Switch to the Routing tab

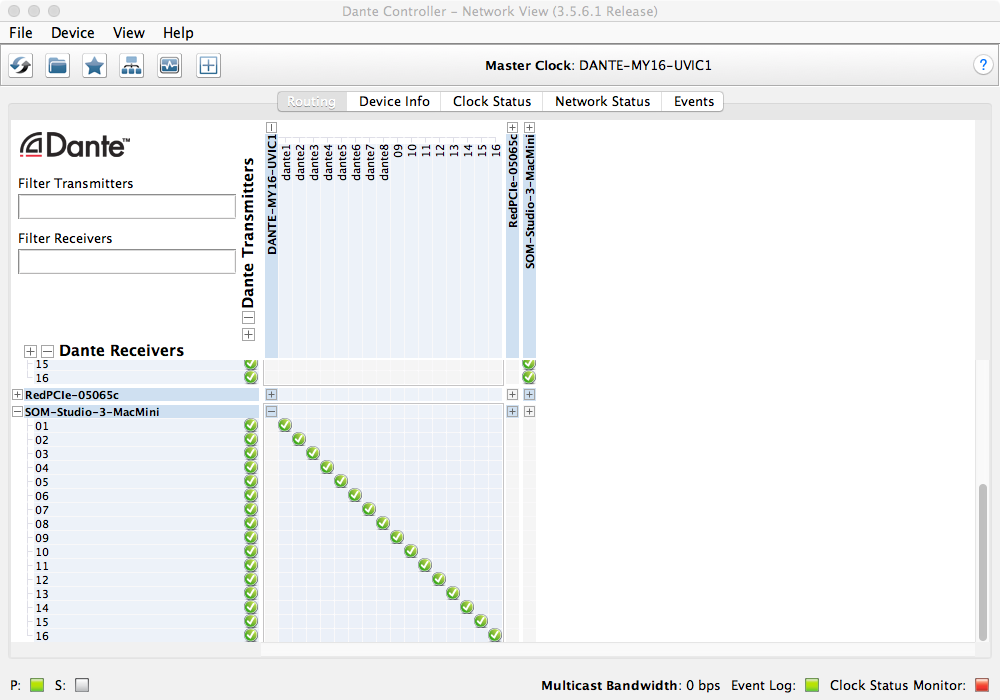(312, 101)
